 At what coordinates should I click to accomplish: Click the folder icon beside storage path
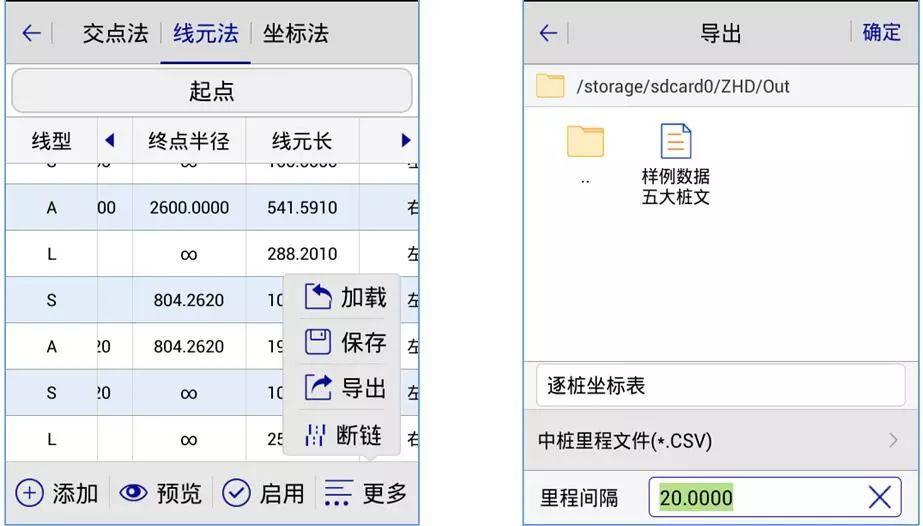(550, 86)
